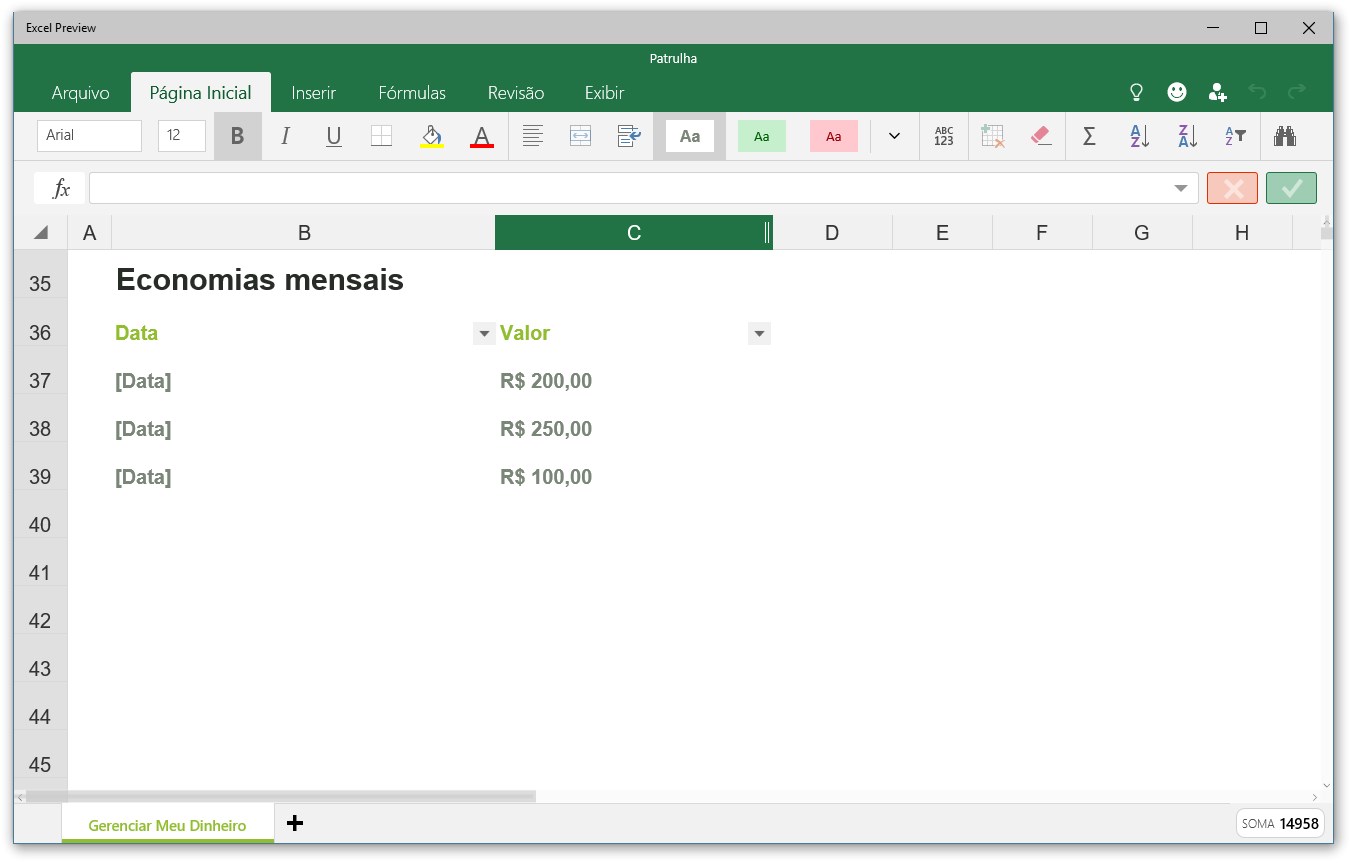Add a new sheet with the plus button
Screen dimensions: 1351x863
coord(295,823)
